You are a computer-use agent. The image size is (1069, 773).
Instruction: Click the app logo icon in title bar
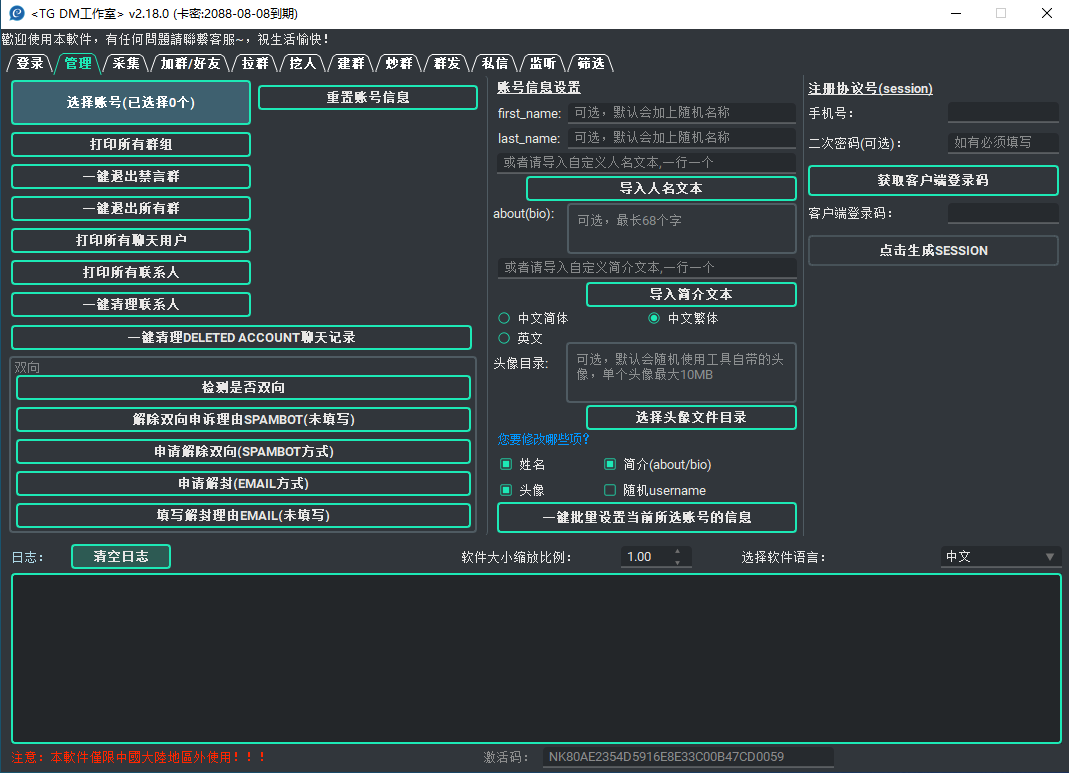coord(16,13)
